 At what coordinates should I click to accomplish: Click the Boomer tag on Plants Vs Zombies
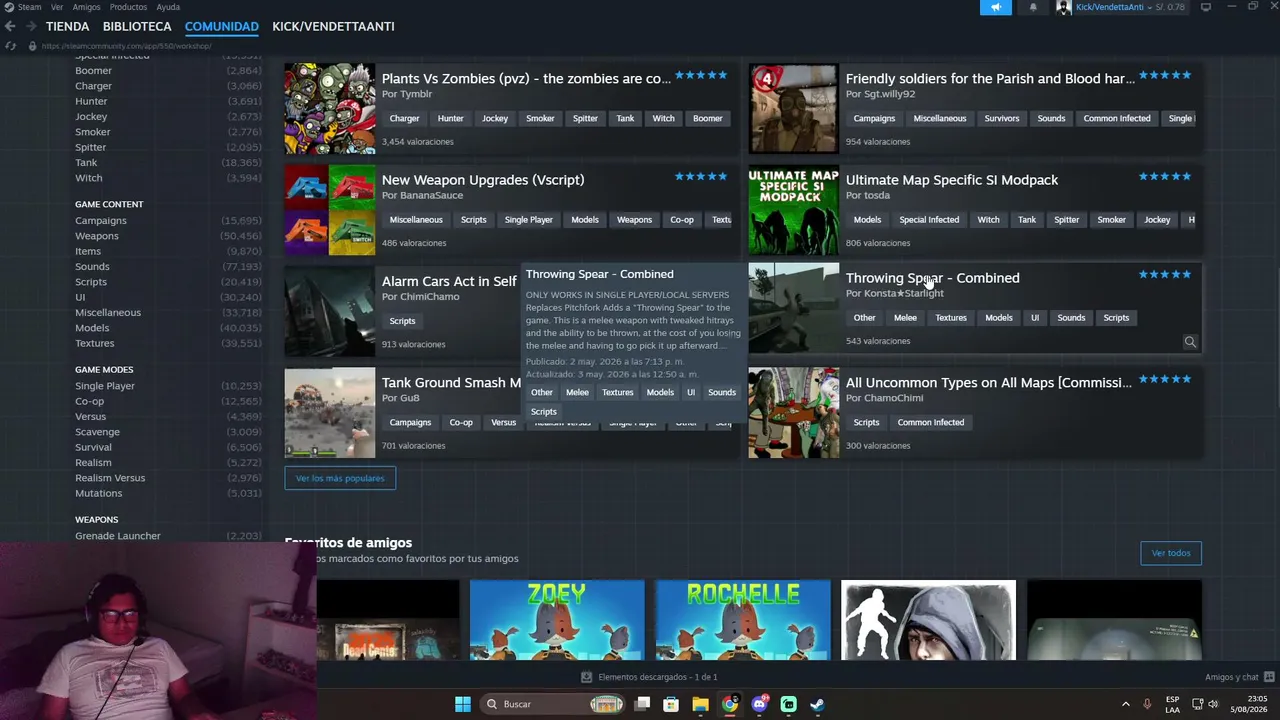(x=707, y=118)
